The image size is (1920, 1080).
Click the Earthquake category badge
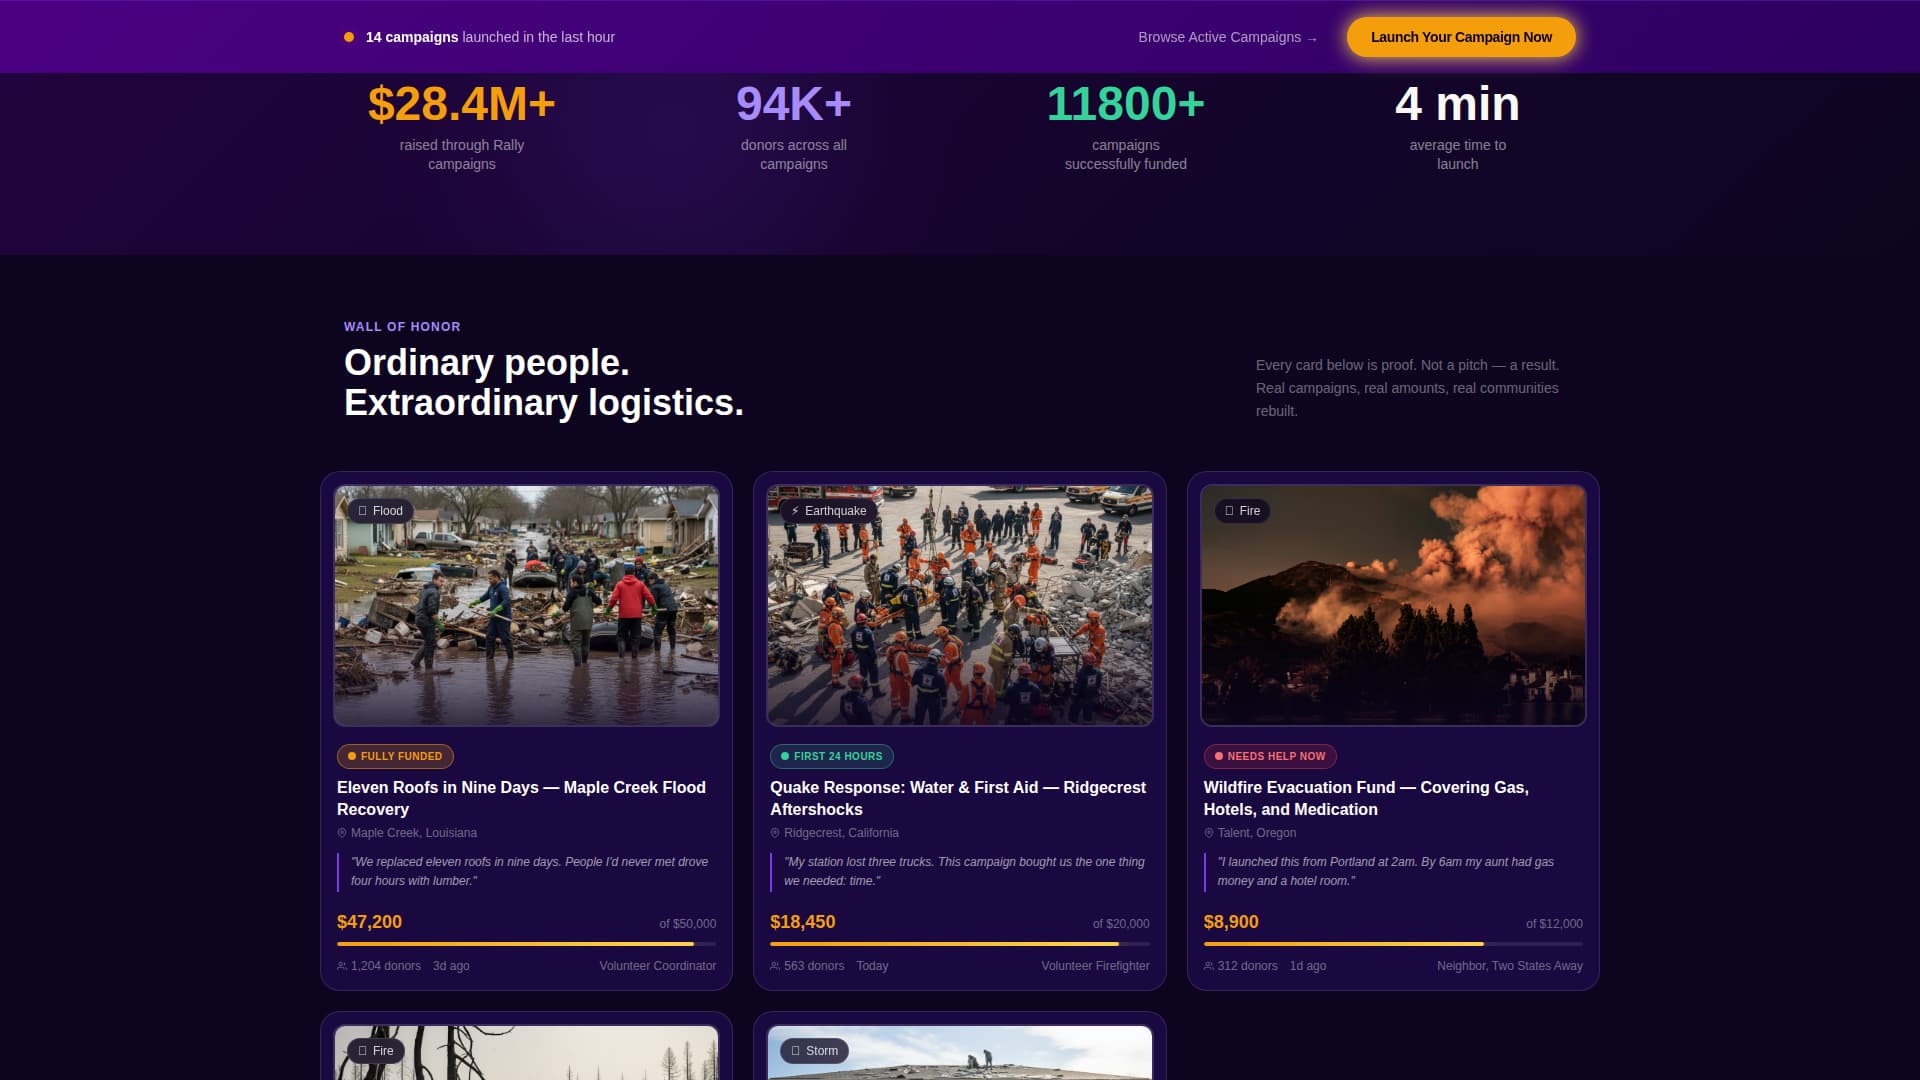click(x=829, y=511)
